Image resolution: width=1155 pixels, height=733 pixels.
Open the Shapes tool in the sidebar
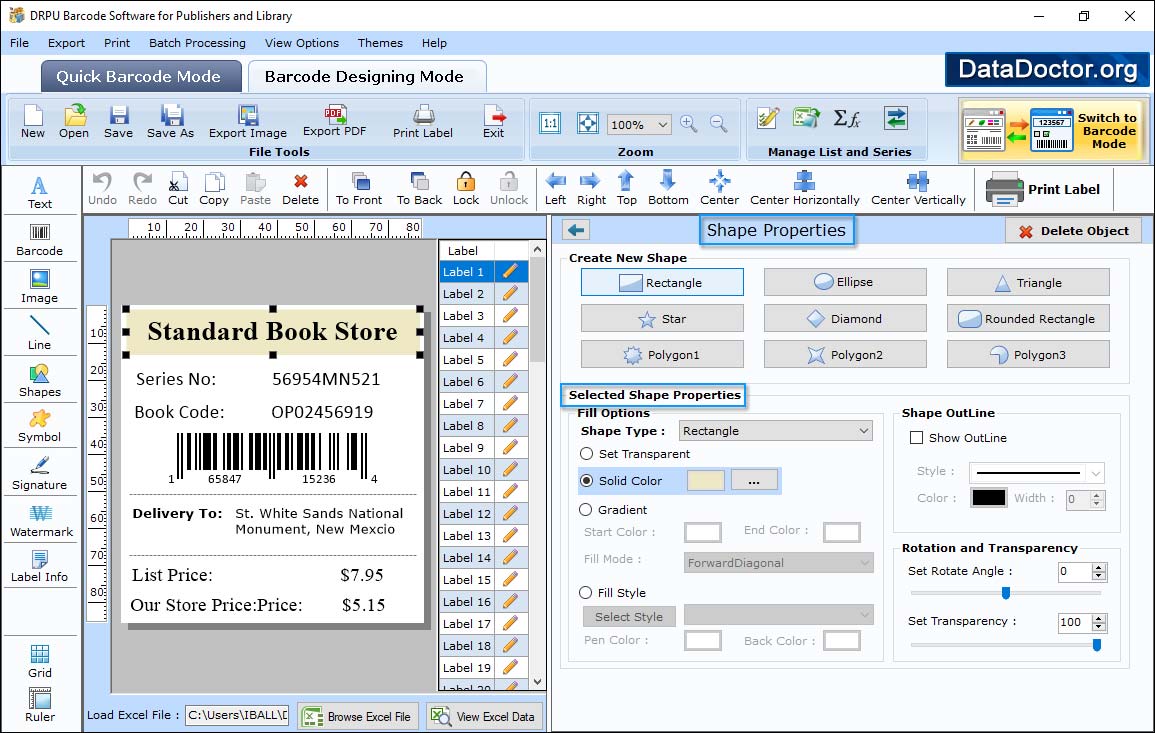click(40, 381)
